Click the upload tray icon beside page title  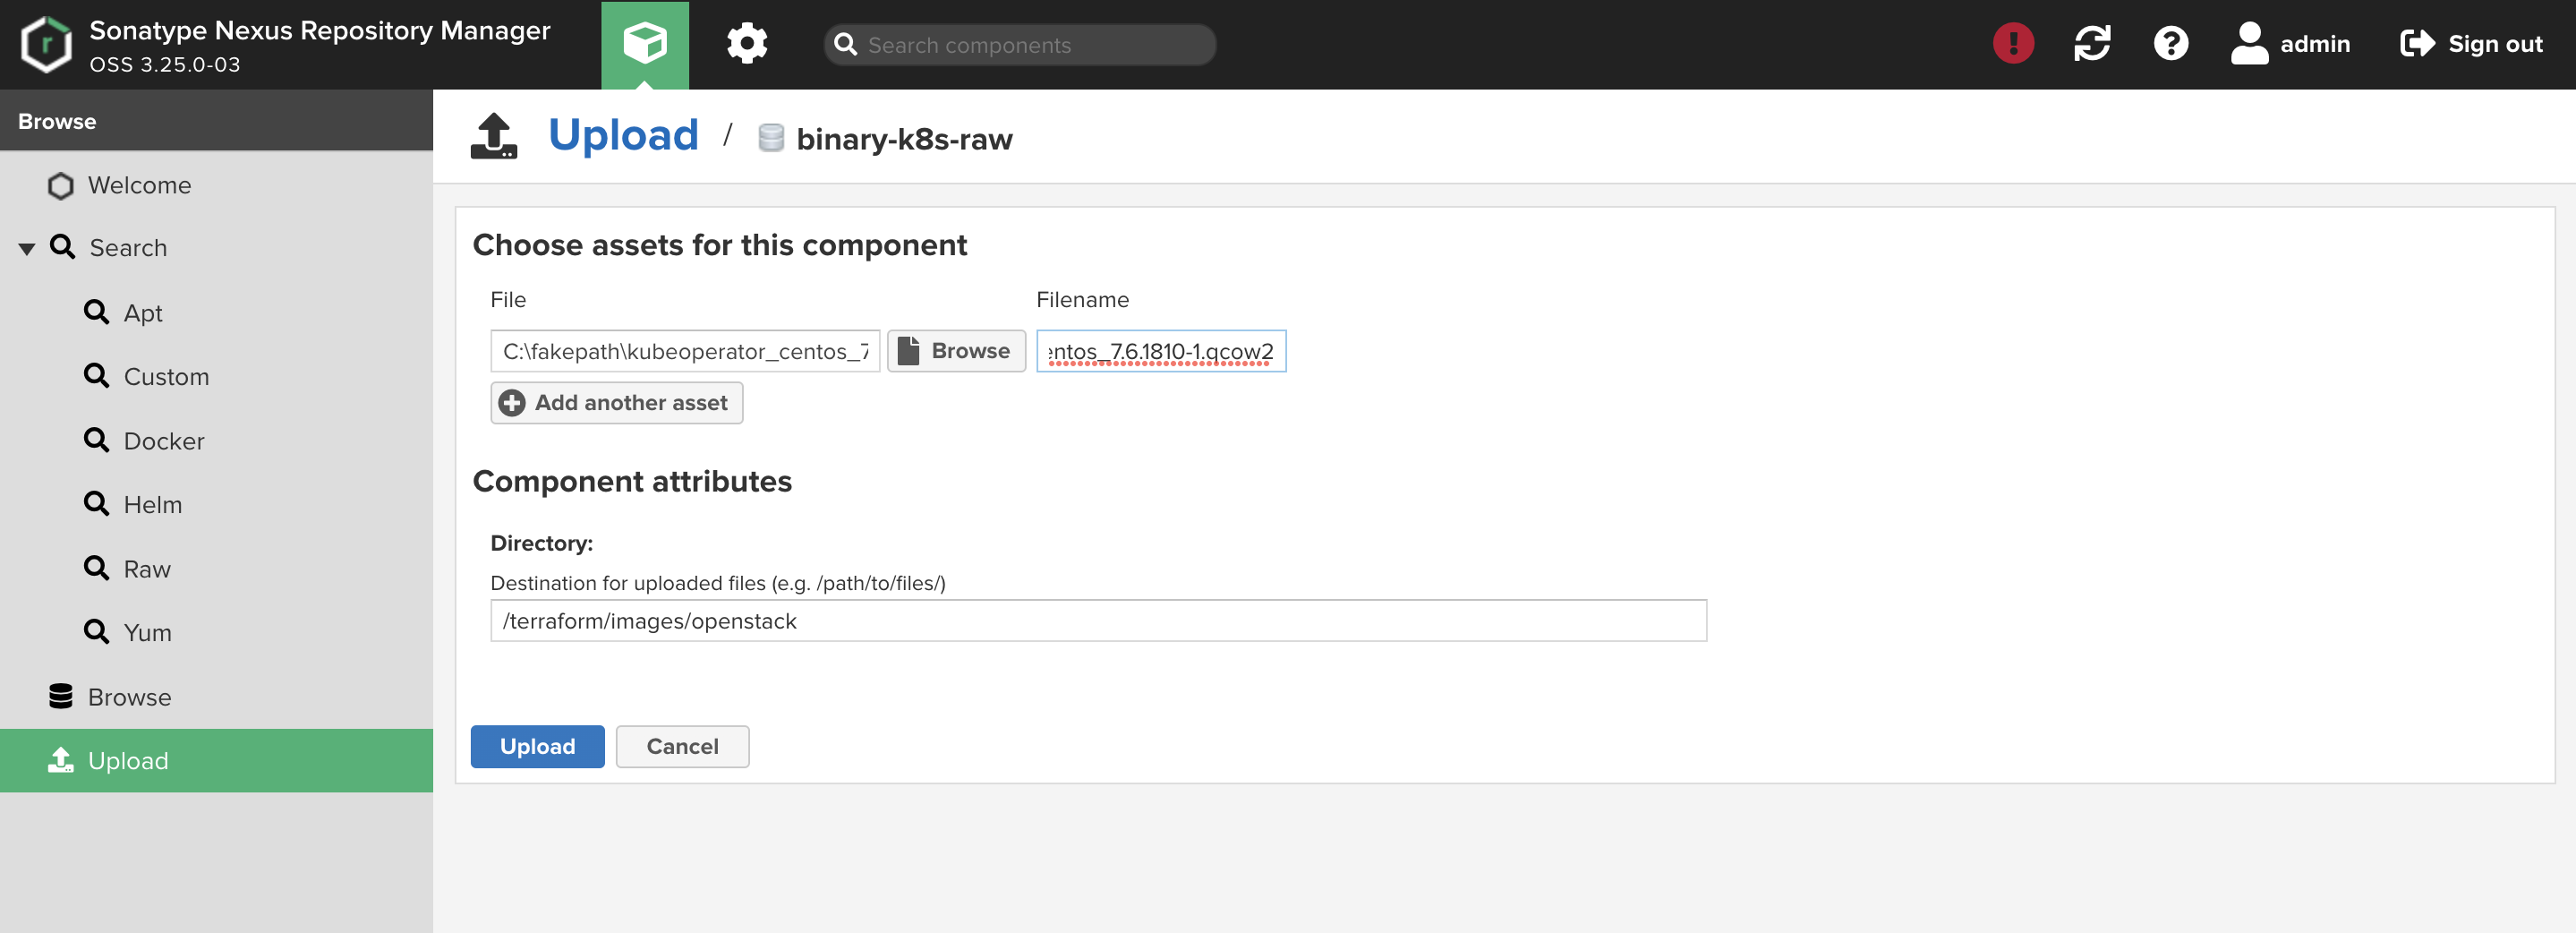click(x=494, y=137)
